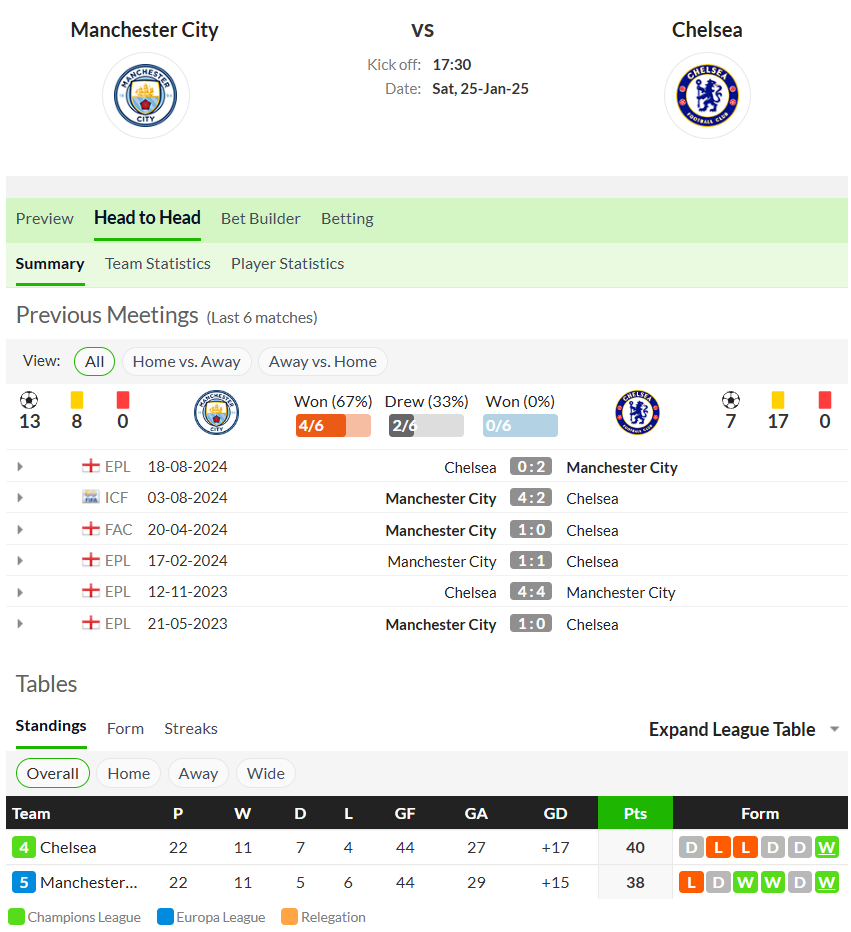The image size is (851, 932).
Task: Open the Team Statistics sub-tab
Action: pyautogui.click(x=157, y=264)
